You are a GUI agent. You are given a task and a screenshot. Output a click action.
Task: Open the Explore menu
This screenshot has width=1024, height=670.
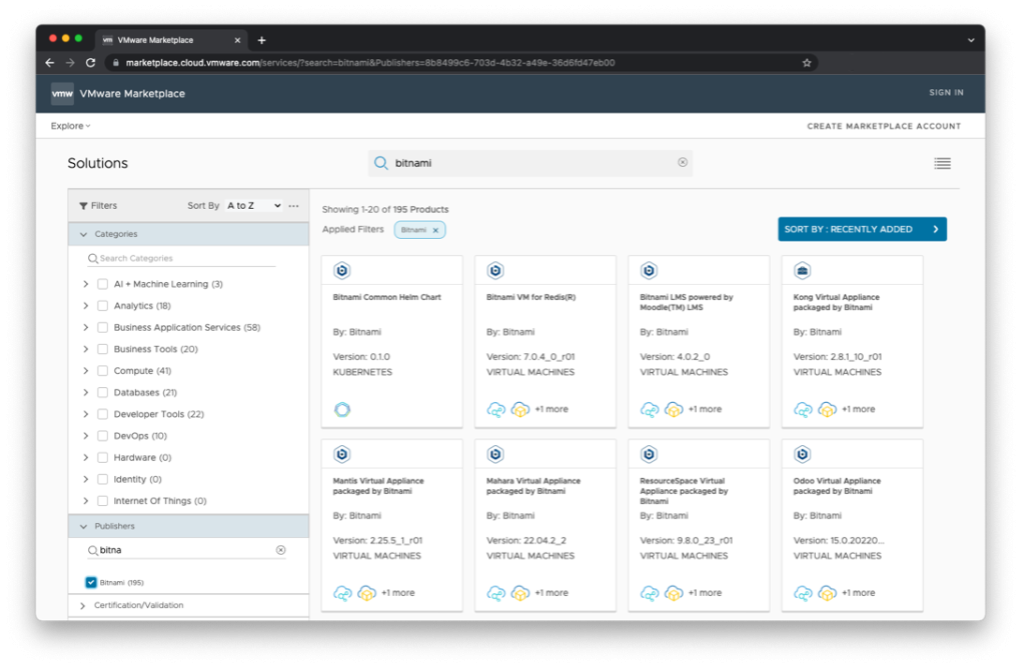(70, 126)
